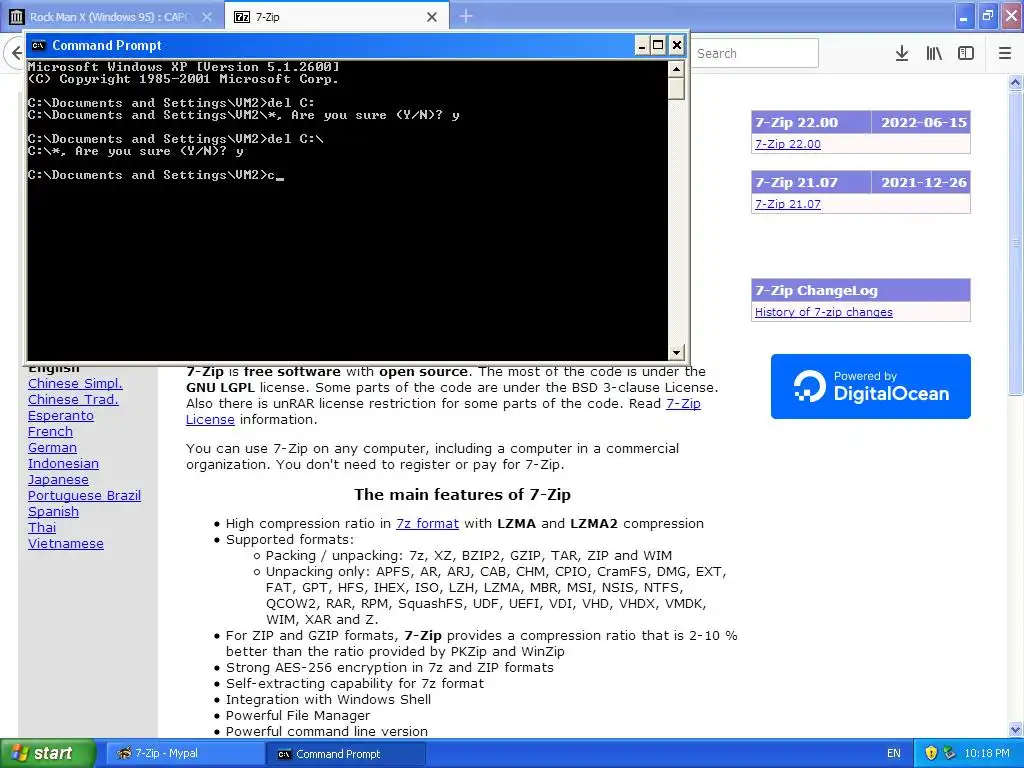Image resolution: width=1024 pixels, height=768 pixels.
Task: Select Portuguese Brazil language link
Action: (84, 496)
